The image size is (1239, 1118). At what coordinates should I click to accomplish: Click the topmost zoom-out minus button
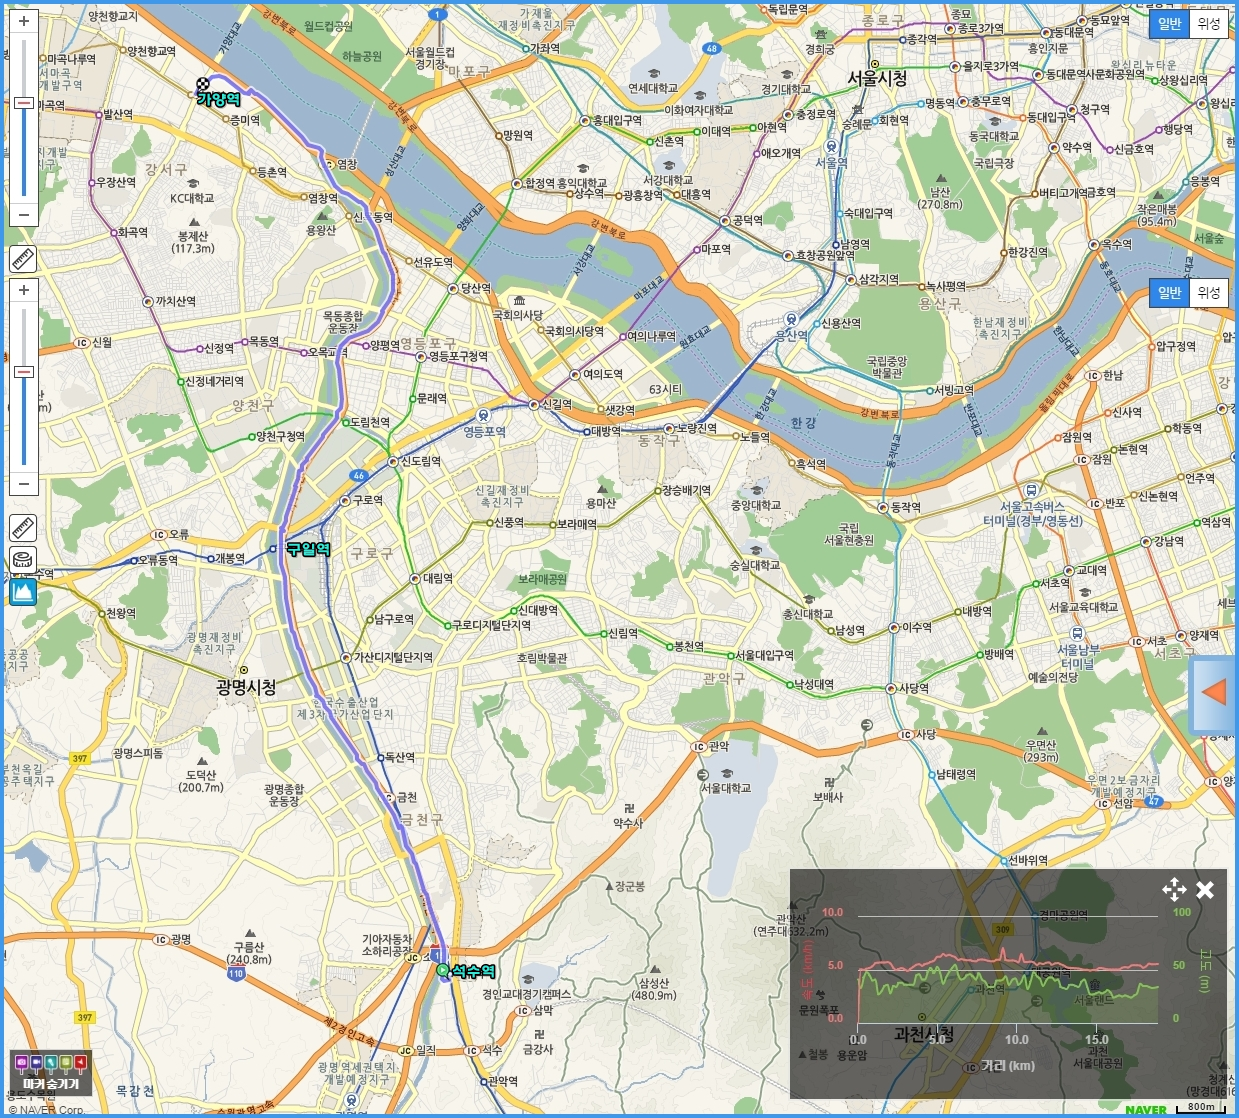coord(24,214)
